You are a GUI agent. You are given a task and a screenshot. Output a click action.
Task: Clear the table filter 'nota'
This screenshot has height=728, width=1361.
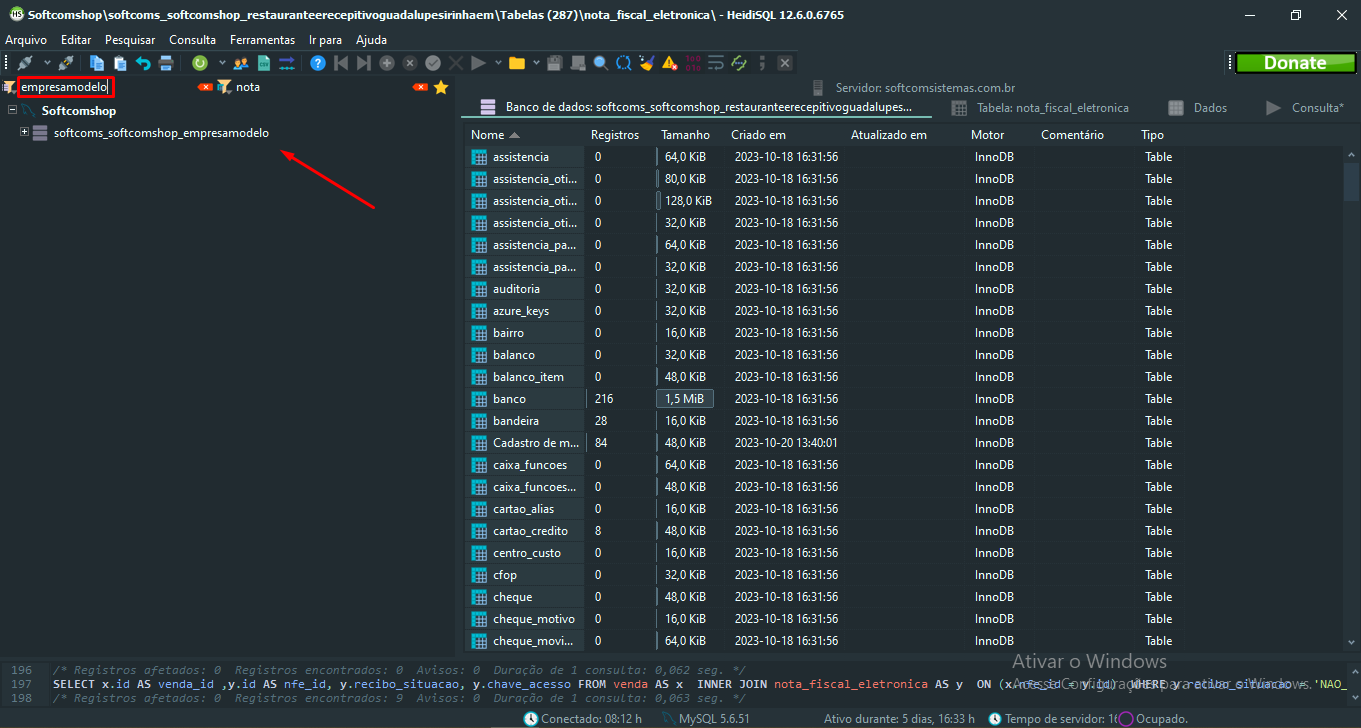point(420,87)
